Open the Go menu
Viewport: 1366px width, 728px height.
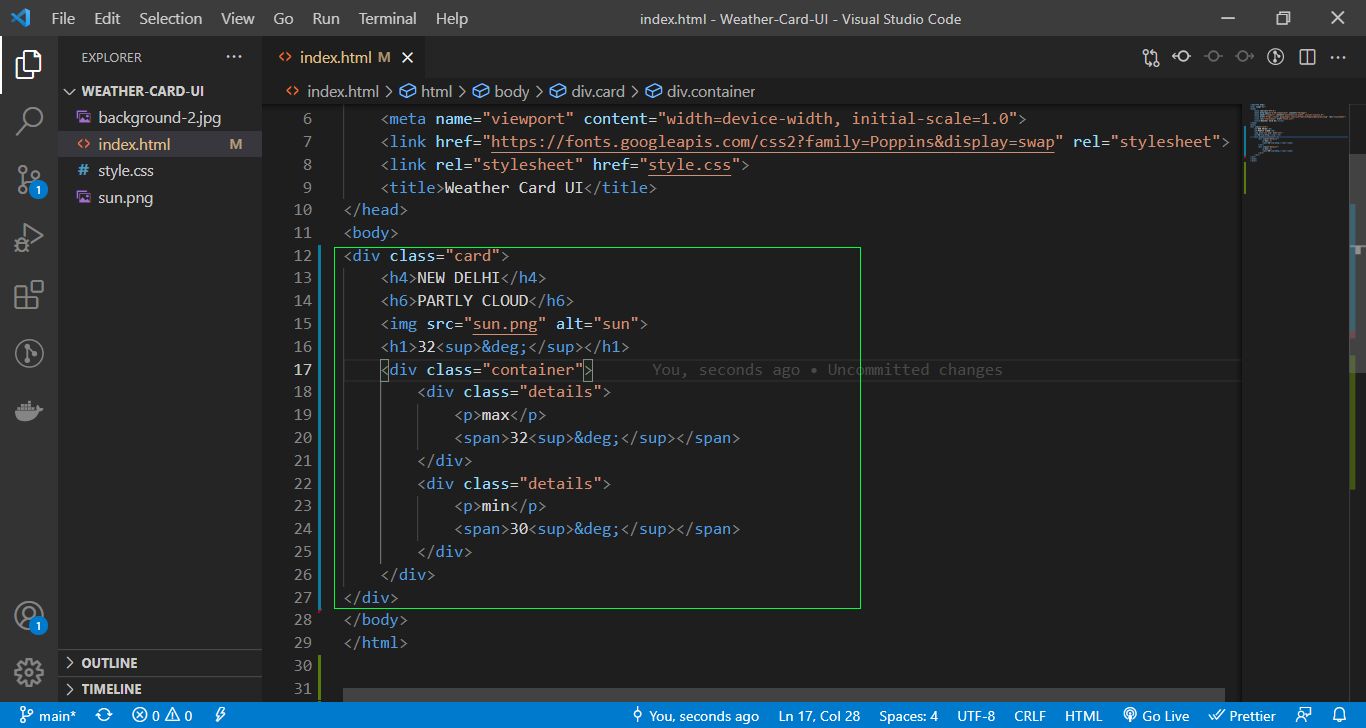(283, 19)
